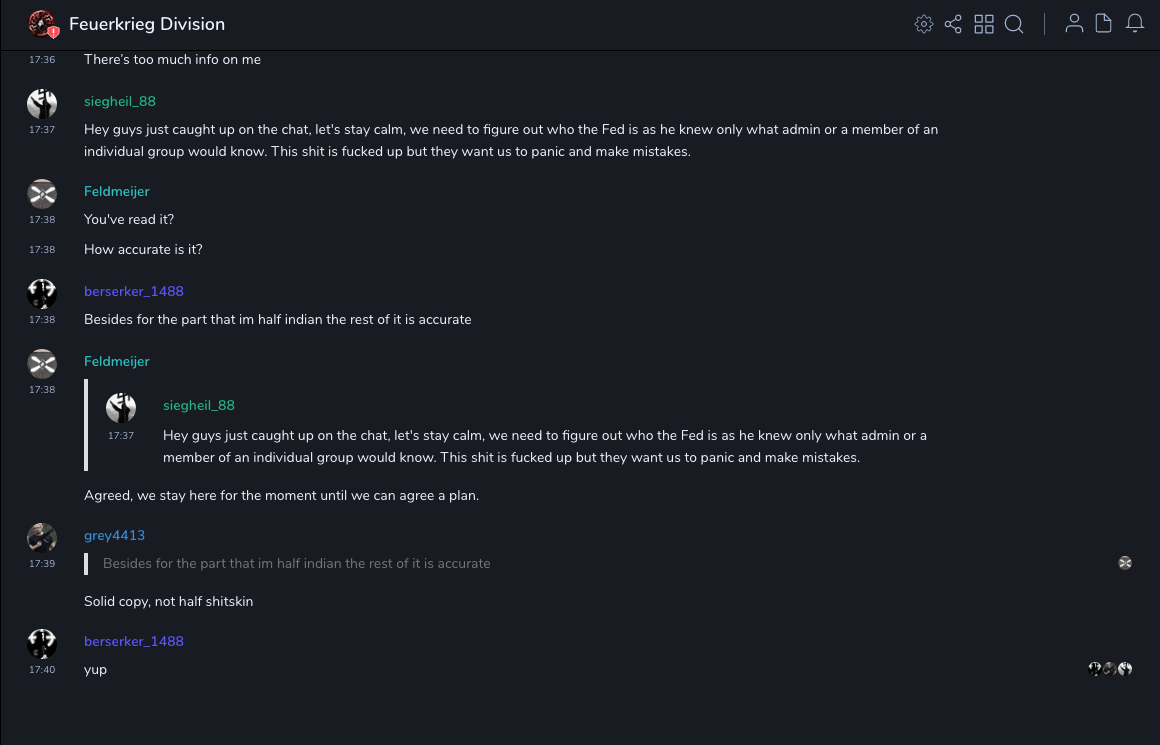Click the quoted siegheil_88 username in reply

tap(199, 405)
